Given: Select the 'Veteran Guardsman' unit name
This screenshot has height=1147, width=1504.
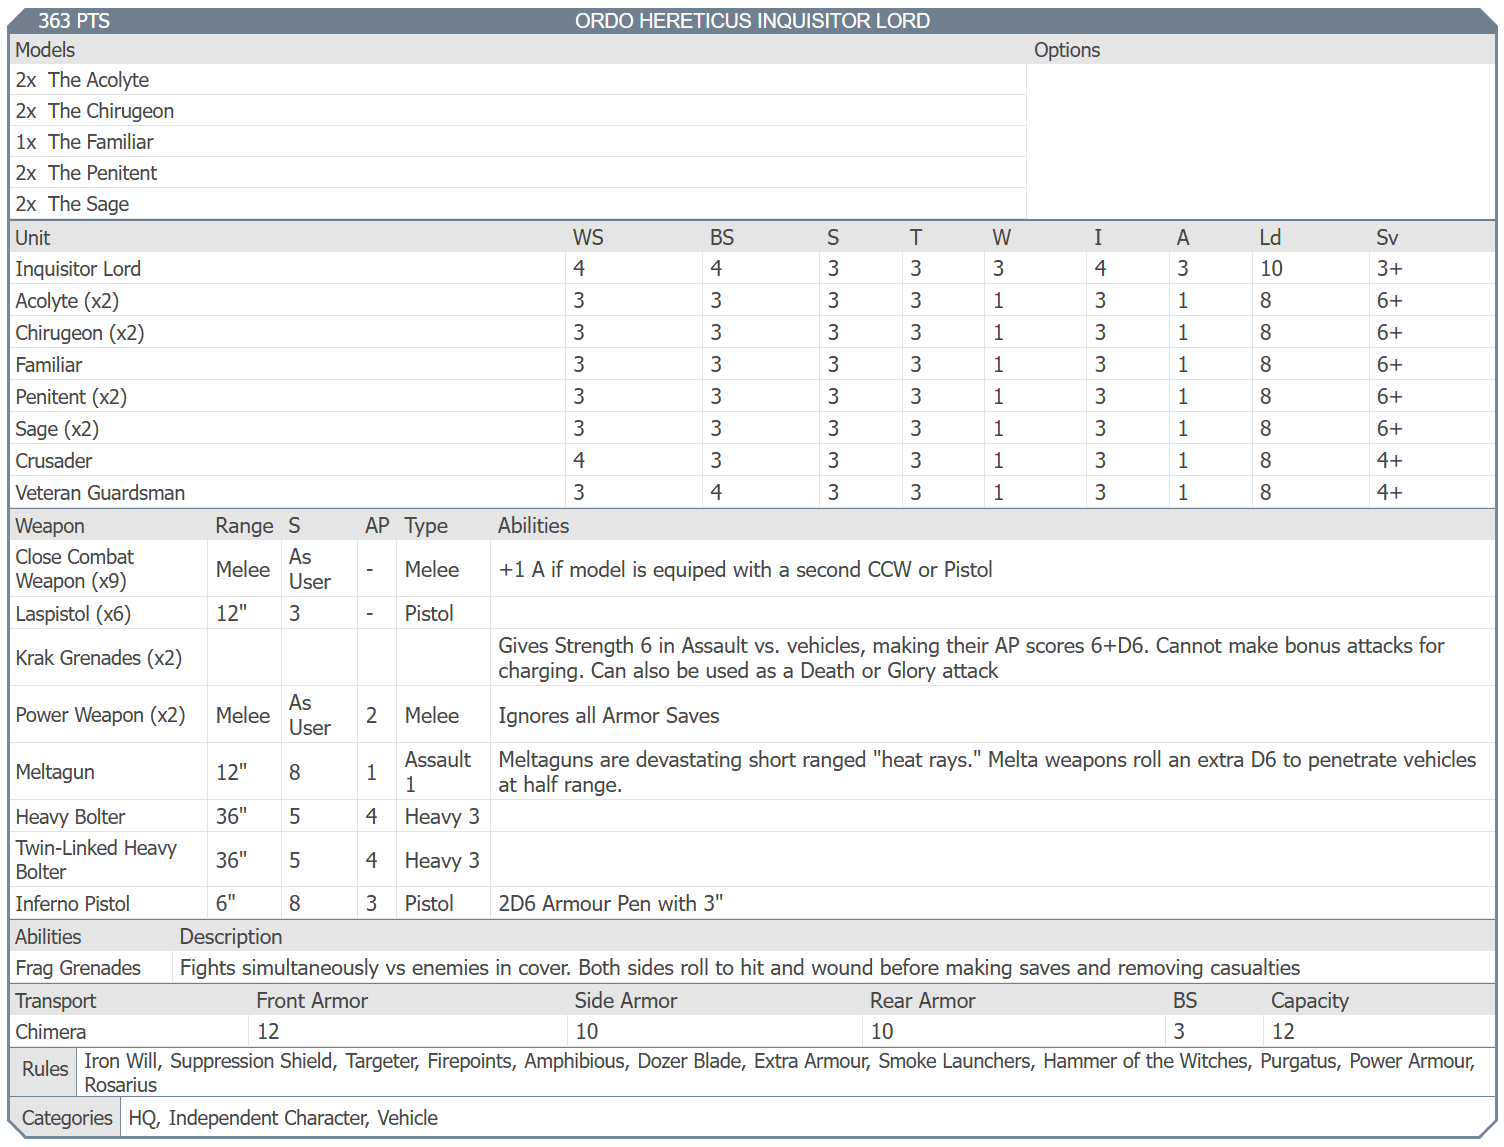Looking at the screenshot, I should pyautogui.click(x=100, y=493).
